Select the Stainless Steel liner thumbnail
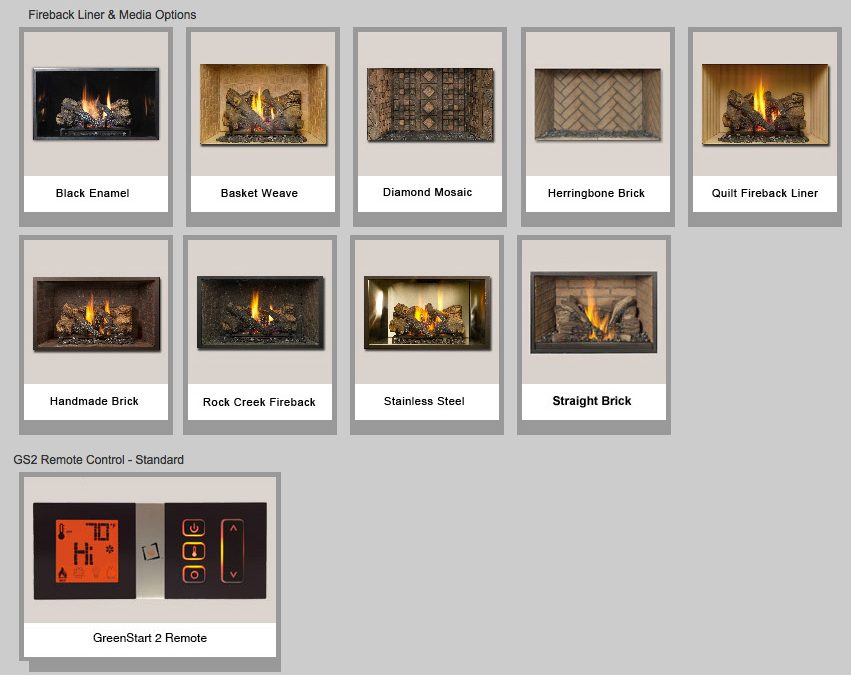This screenshot has width=851, height=675. point(428,313)
